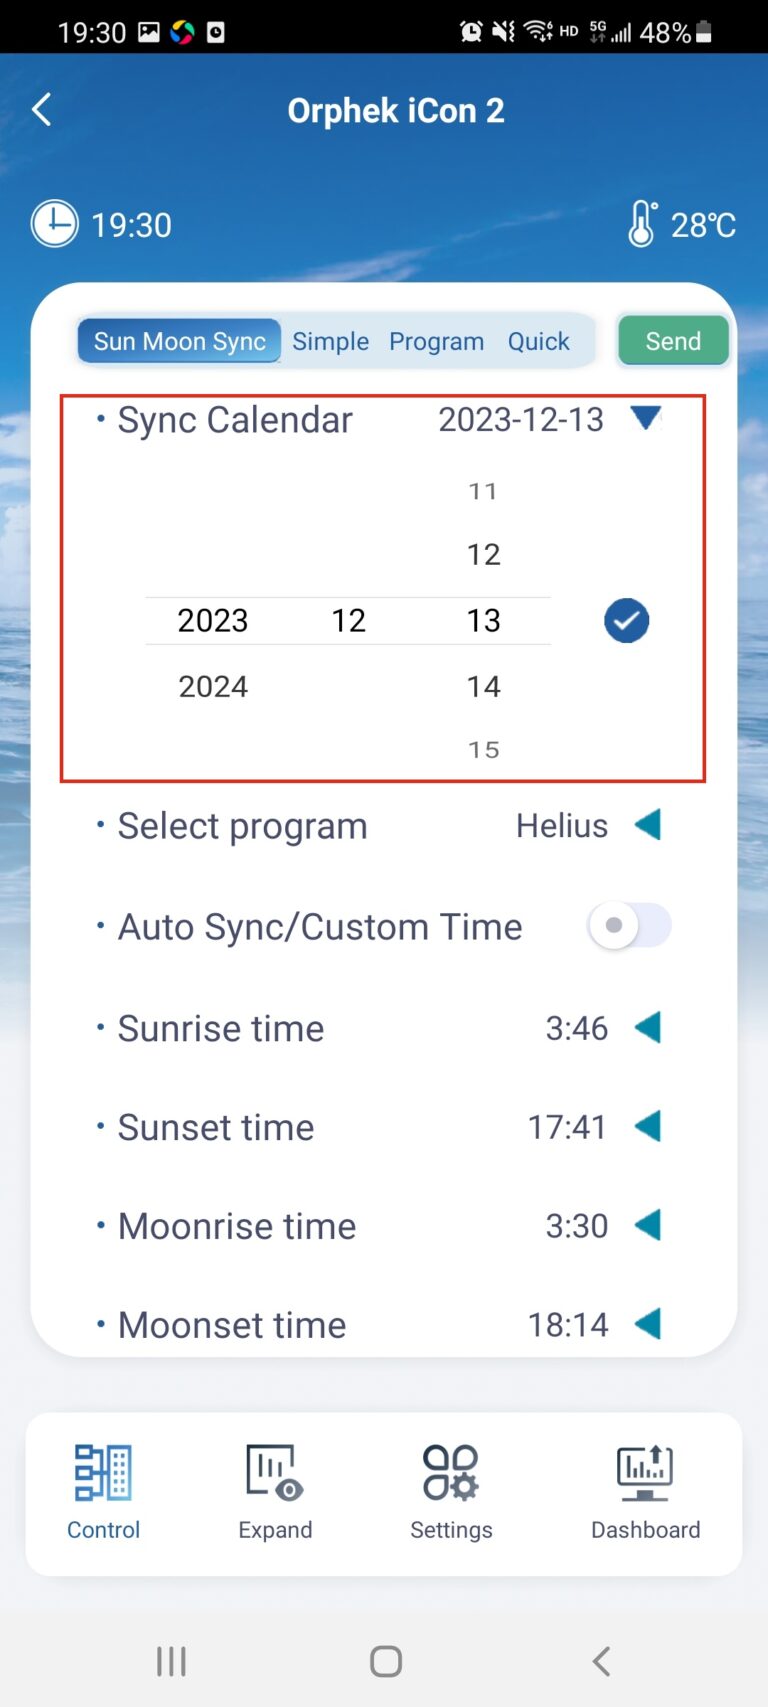Select the Quick mode tab
Screen dimensions: 768x1707
[538, 342]
